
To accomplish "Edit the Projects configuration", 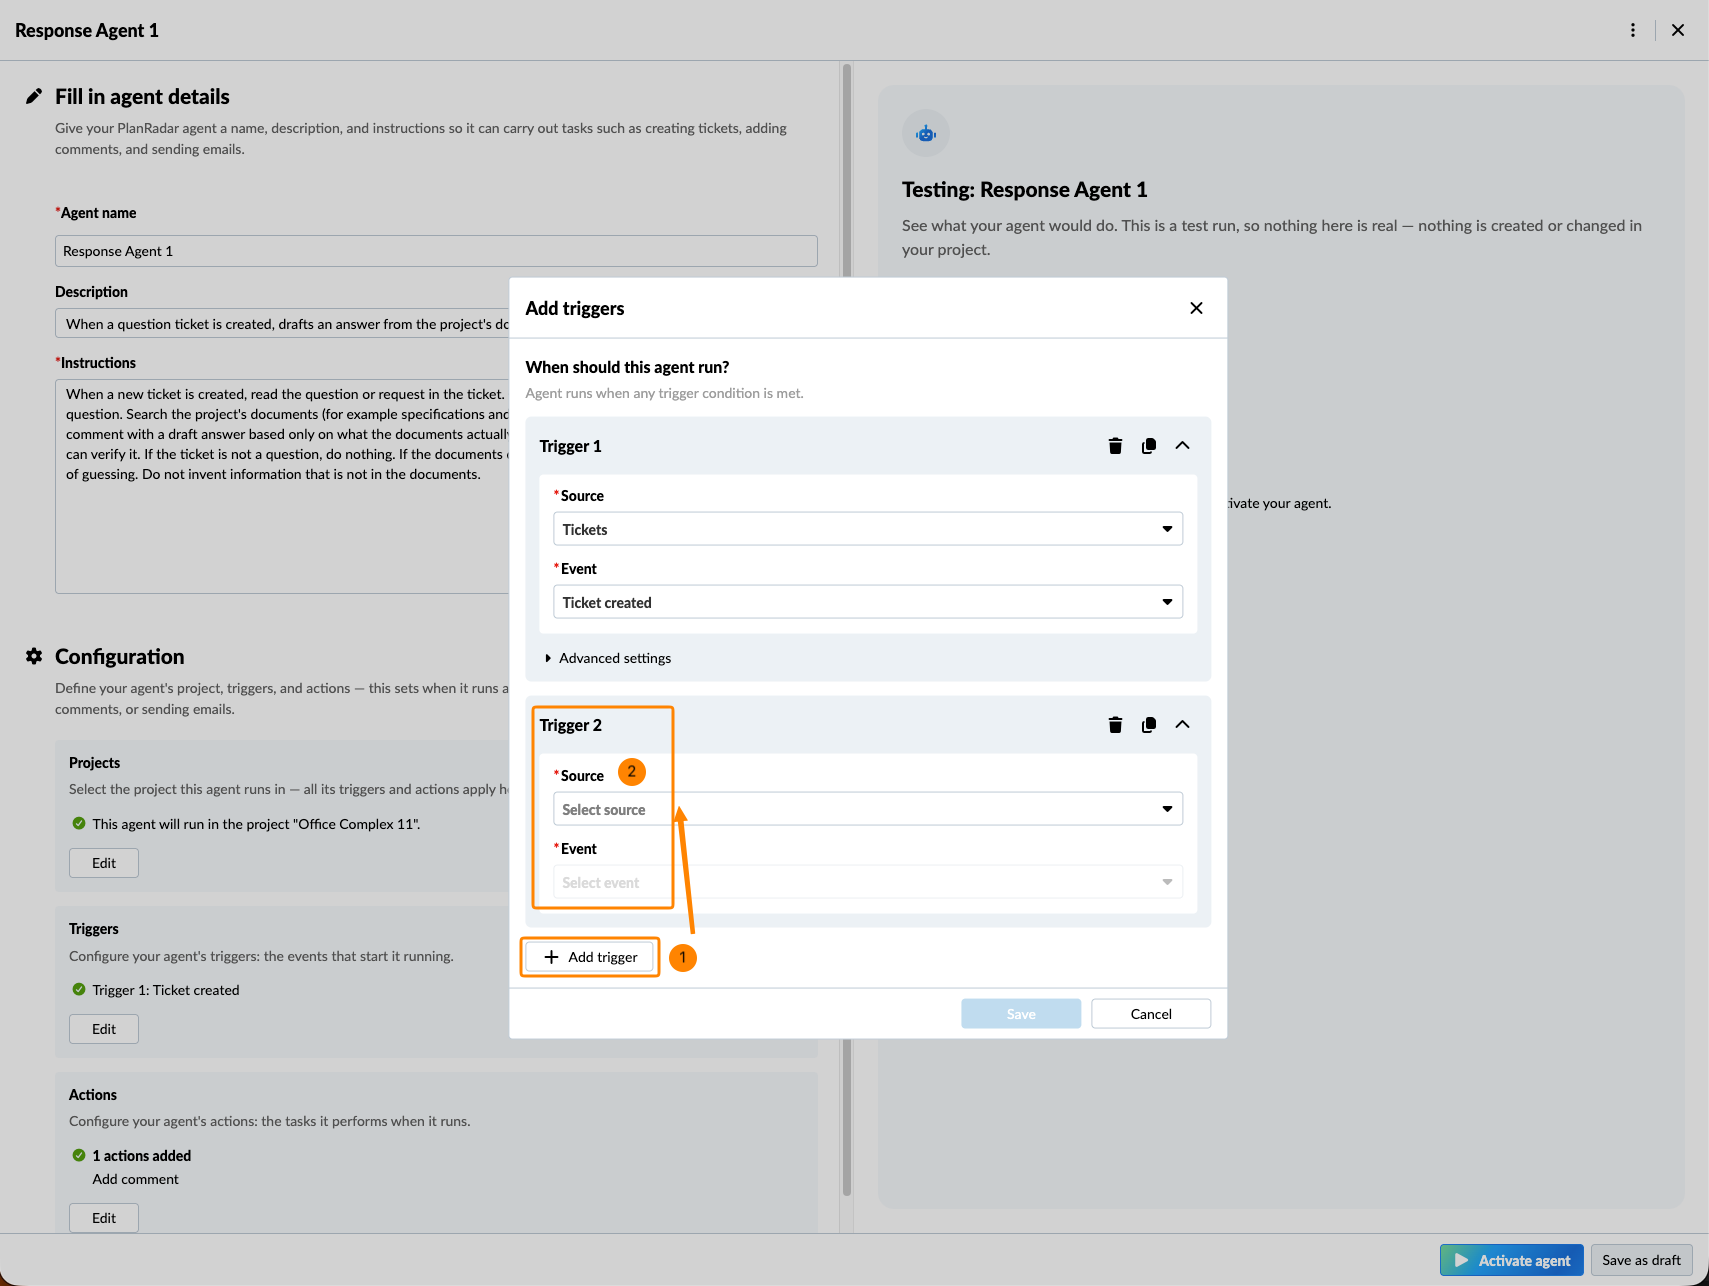I will 104,863.
